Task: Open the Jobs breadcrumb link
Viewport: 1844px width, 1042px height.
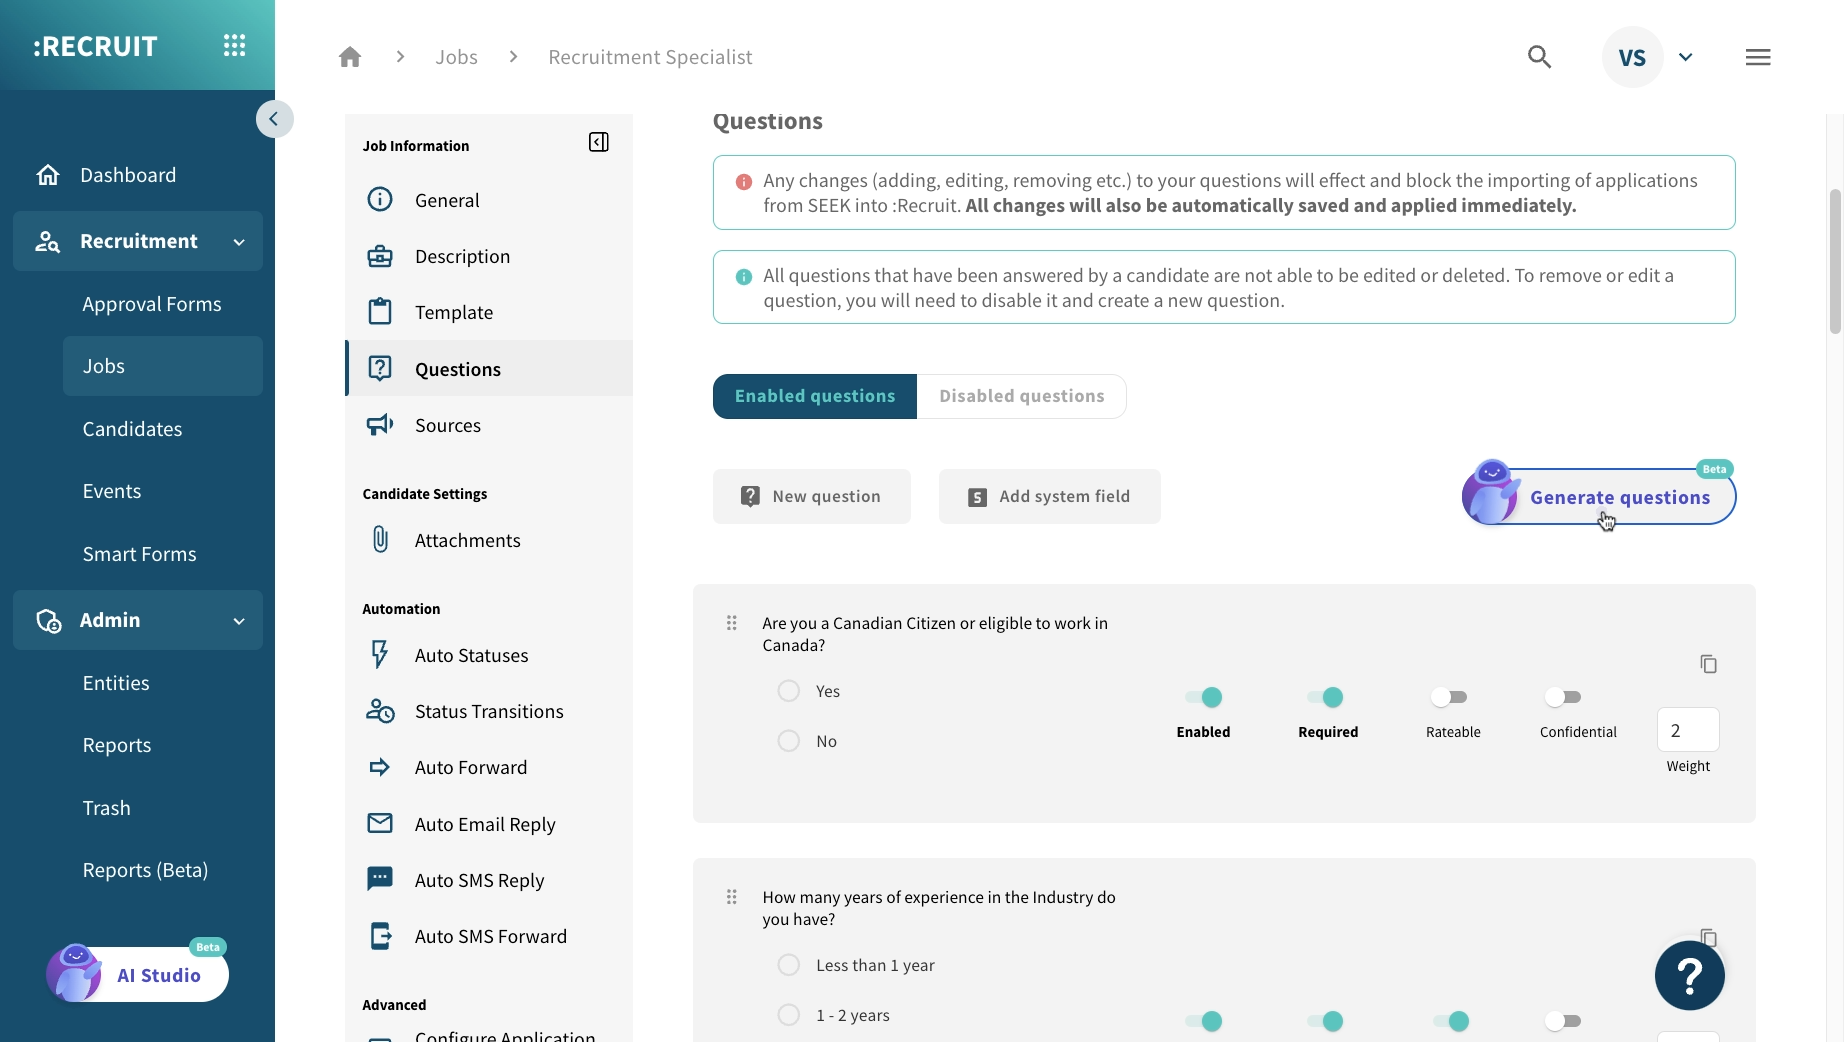Action: tap(456, 57)
